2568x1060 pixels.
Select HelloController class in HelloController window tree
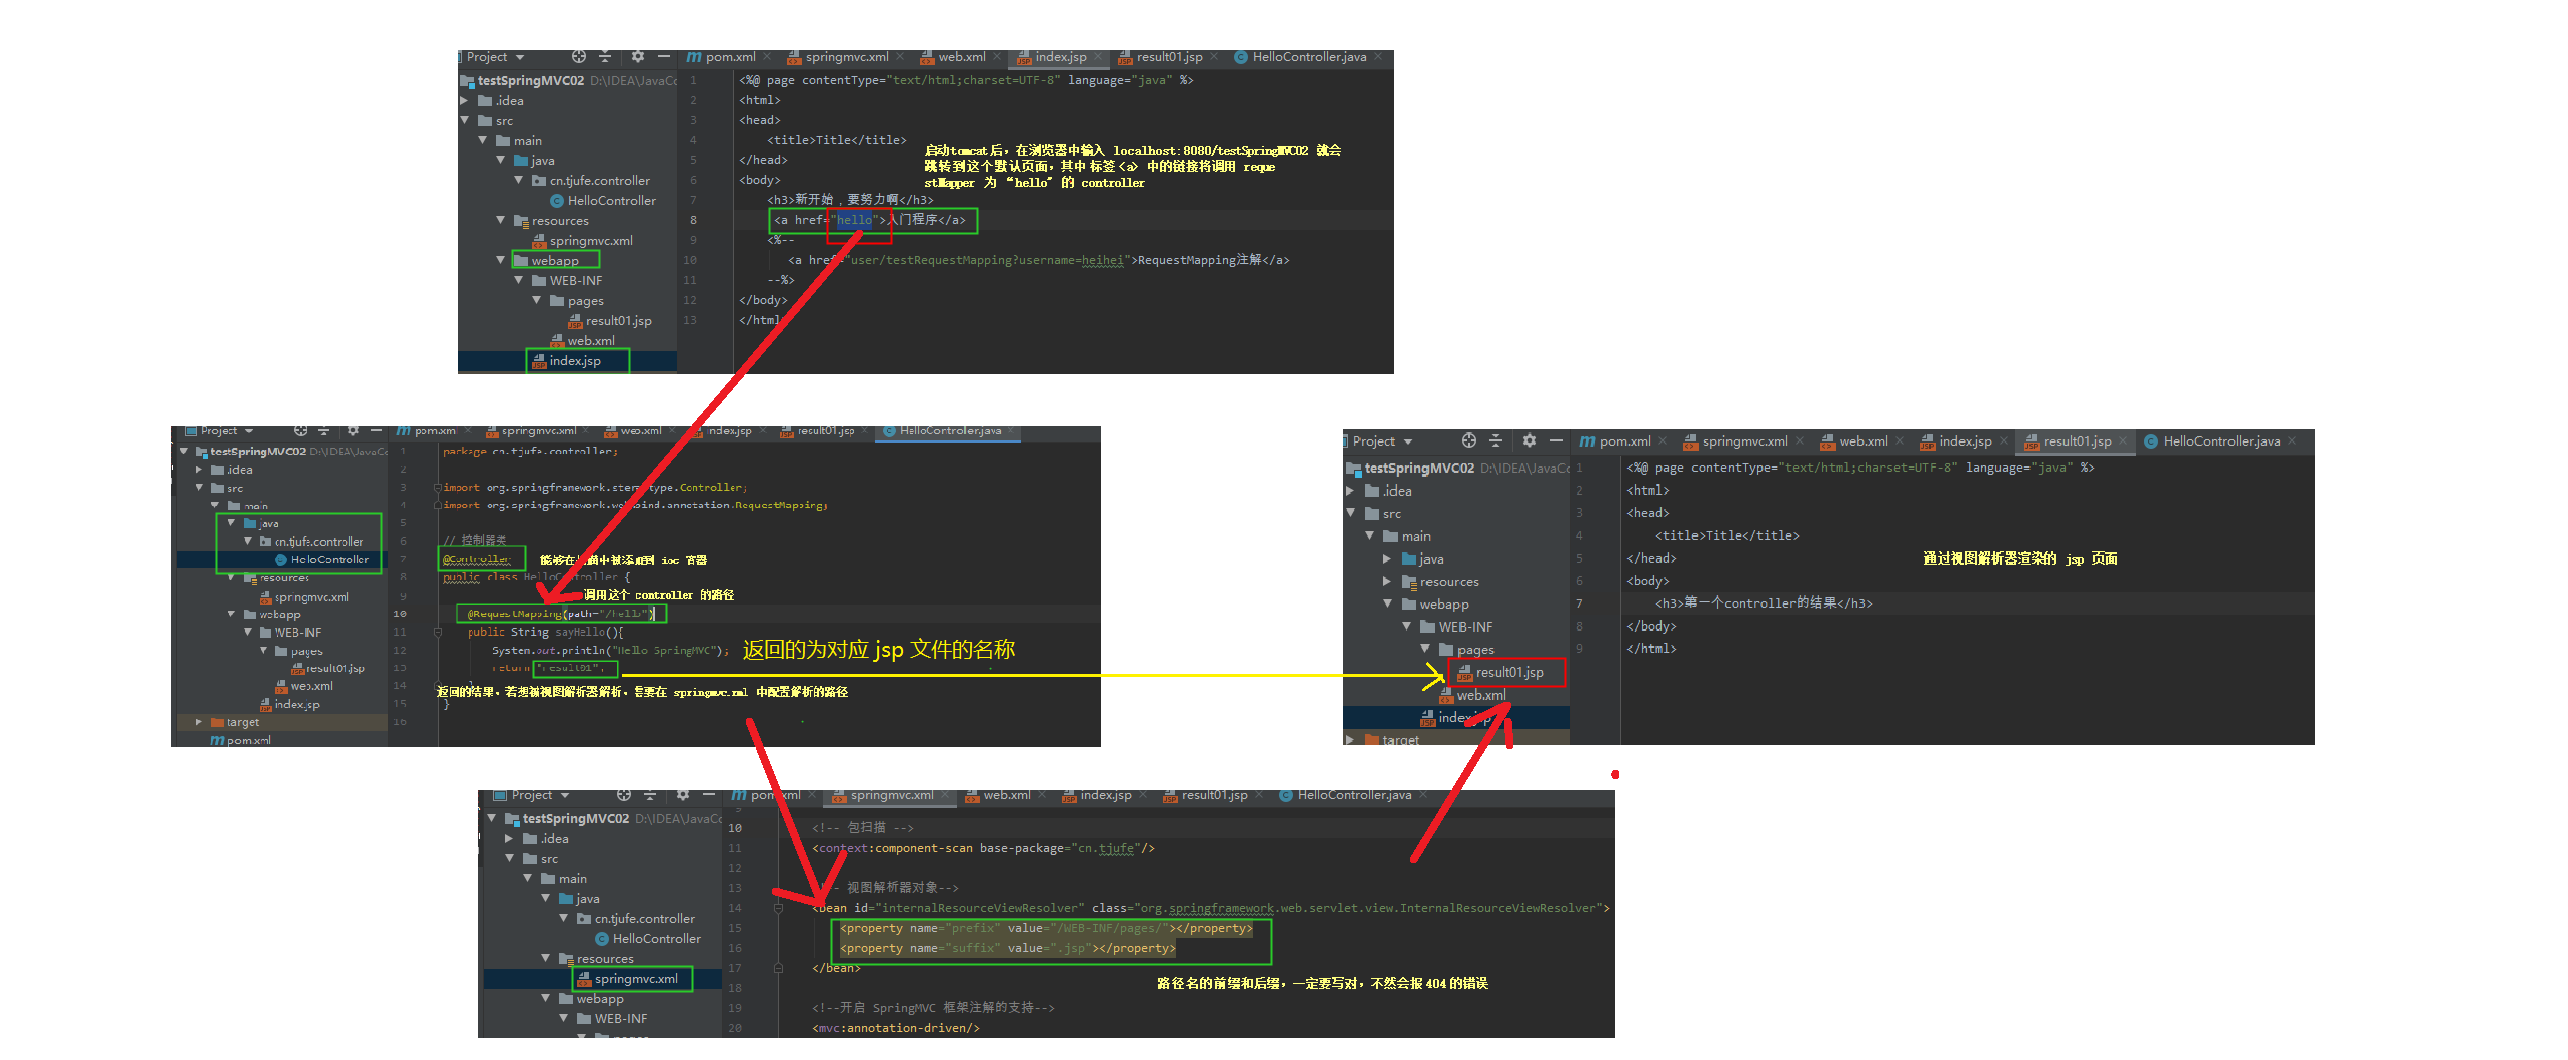pos(322,560)
